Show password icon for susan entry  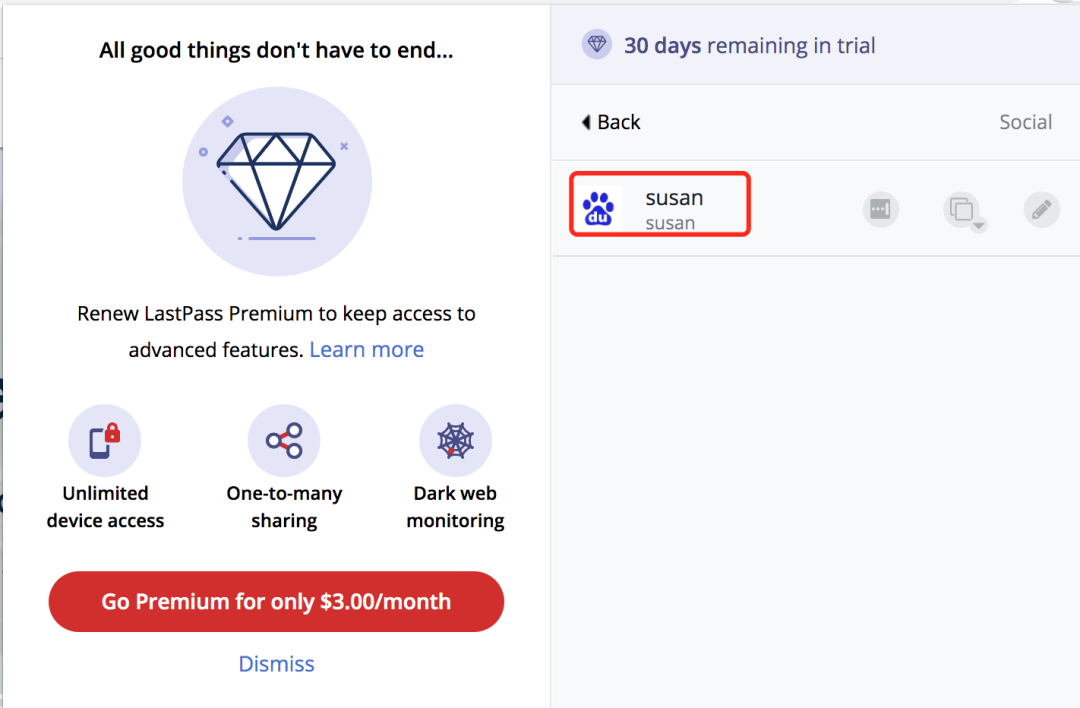(x=880, y=209)
